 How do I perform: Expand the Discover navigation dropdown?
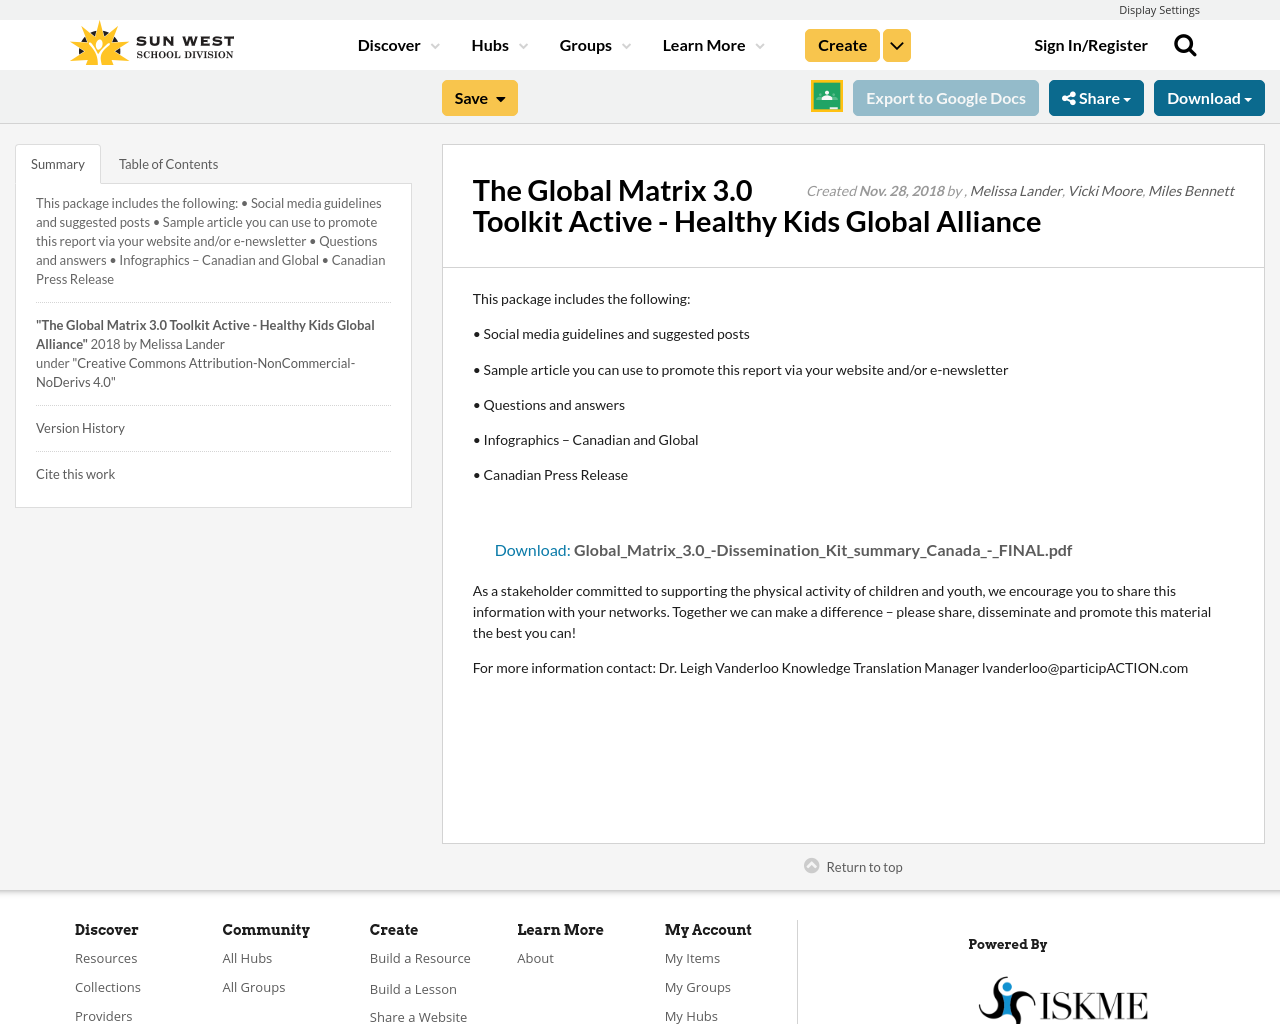397,43
